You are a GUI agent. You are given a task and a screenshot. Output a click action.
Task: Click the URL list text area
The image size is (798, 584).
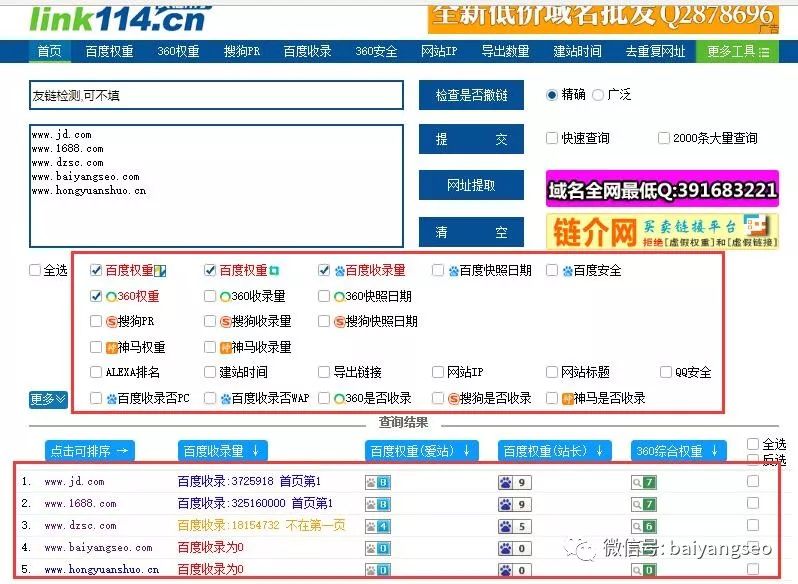coord(216,186)
